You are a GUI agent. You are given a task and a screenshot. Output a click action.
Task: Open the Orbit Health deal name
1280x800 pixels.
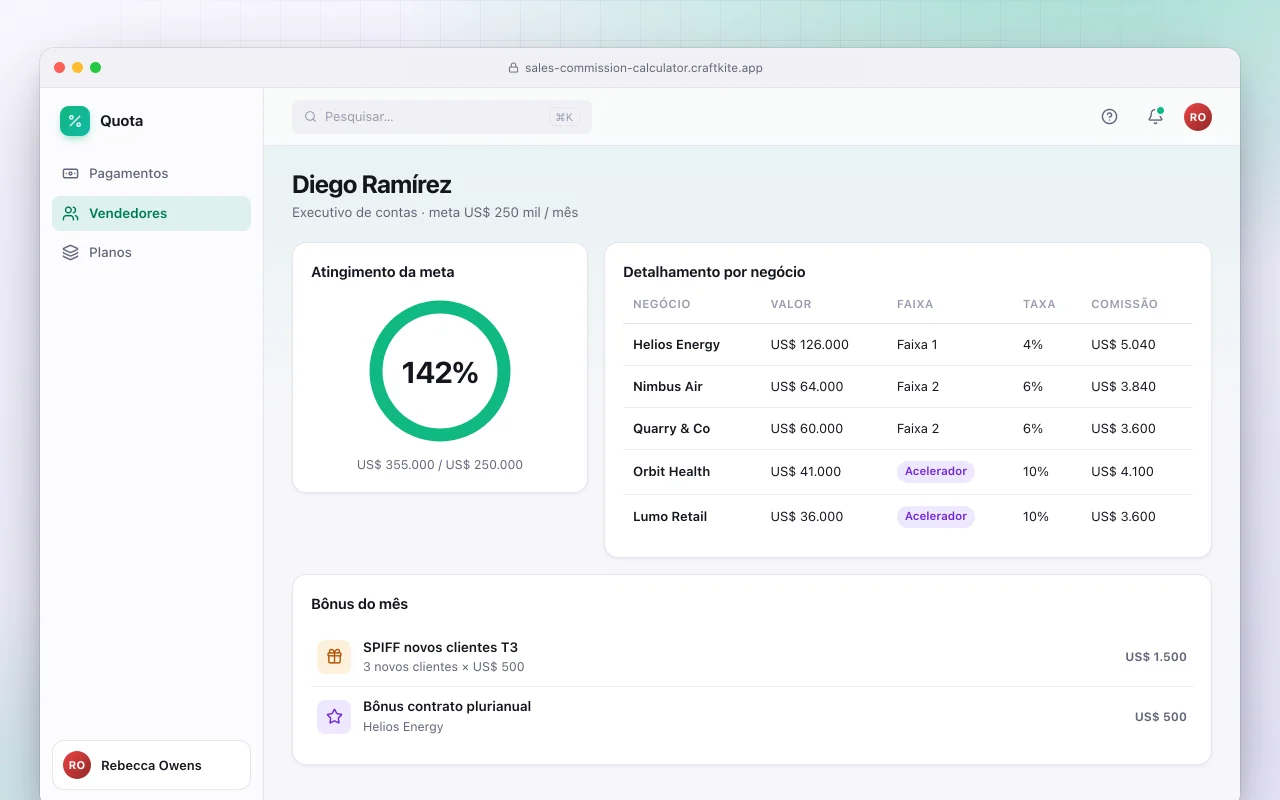(671, 471)
